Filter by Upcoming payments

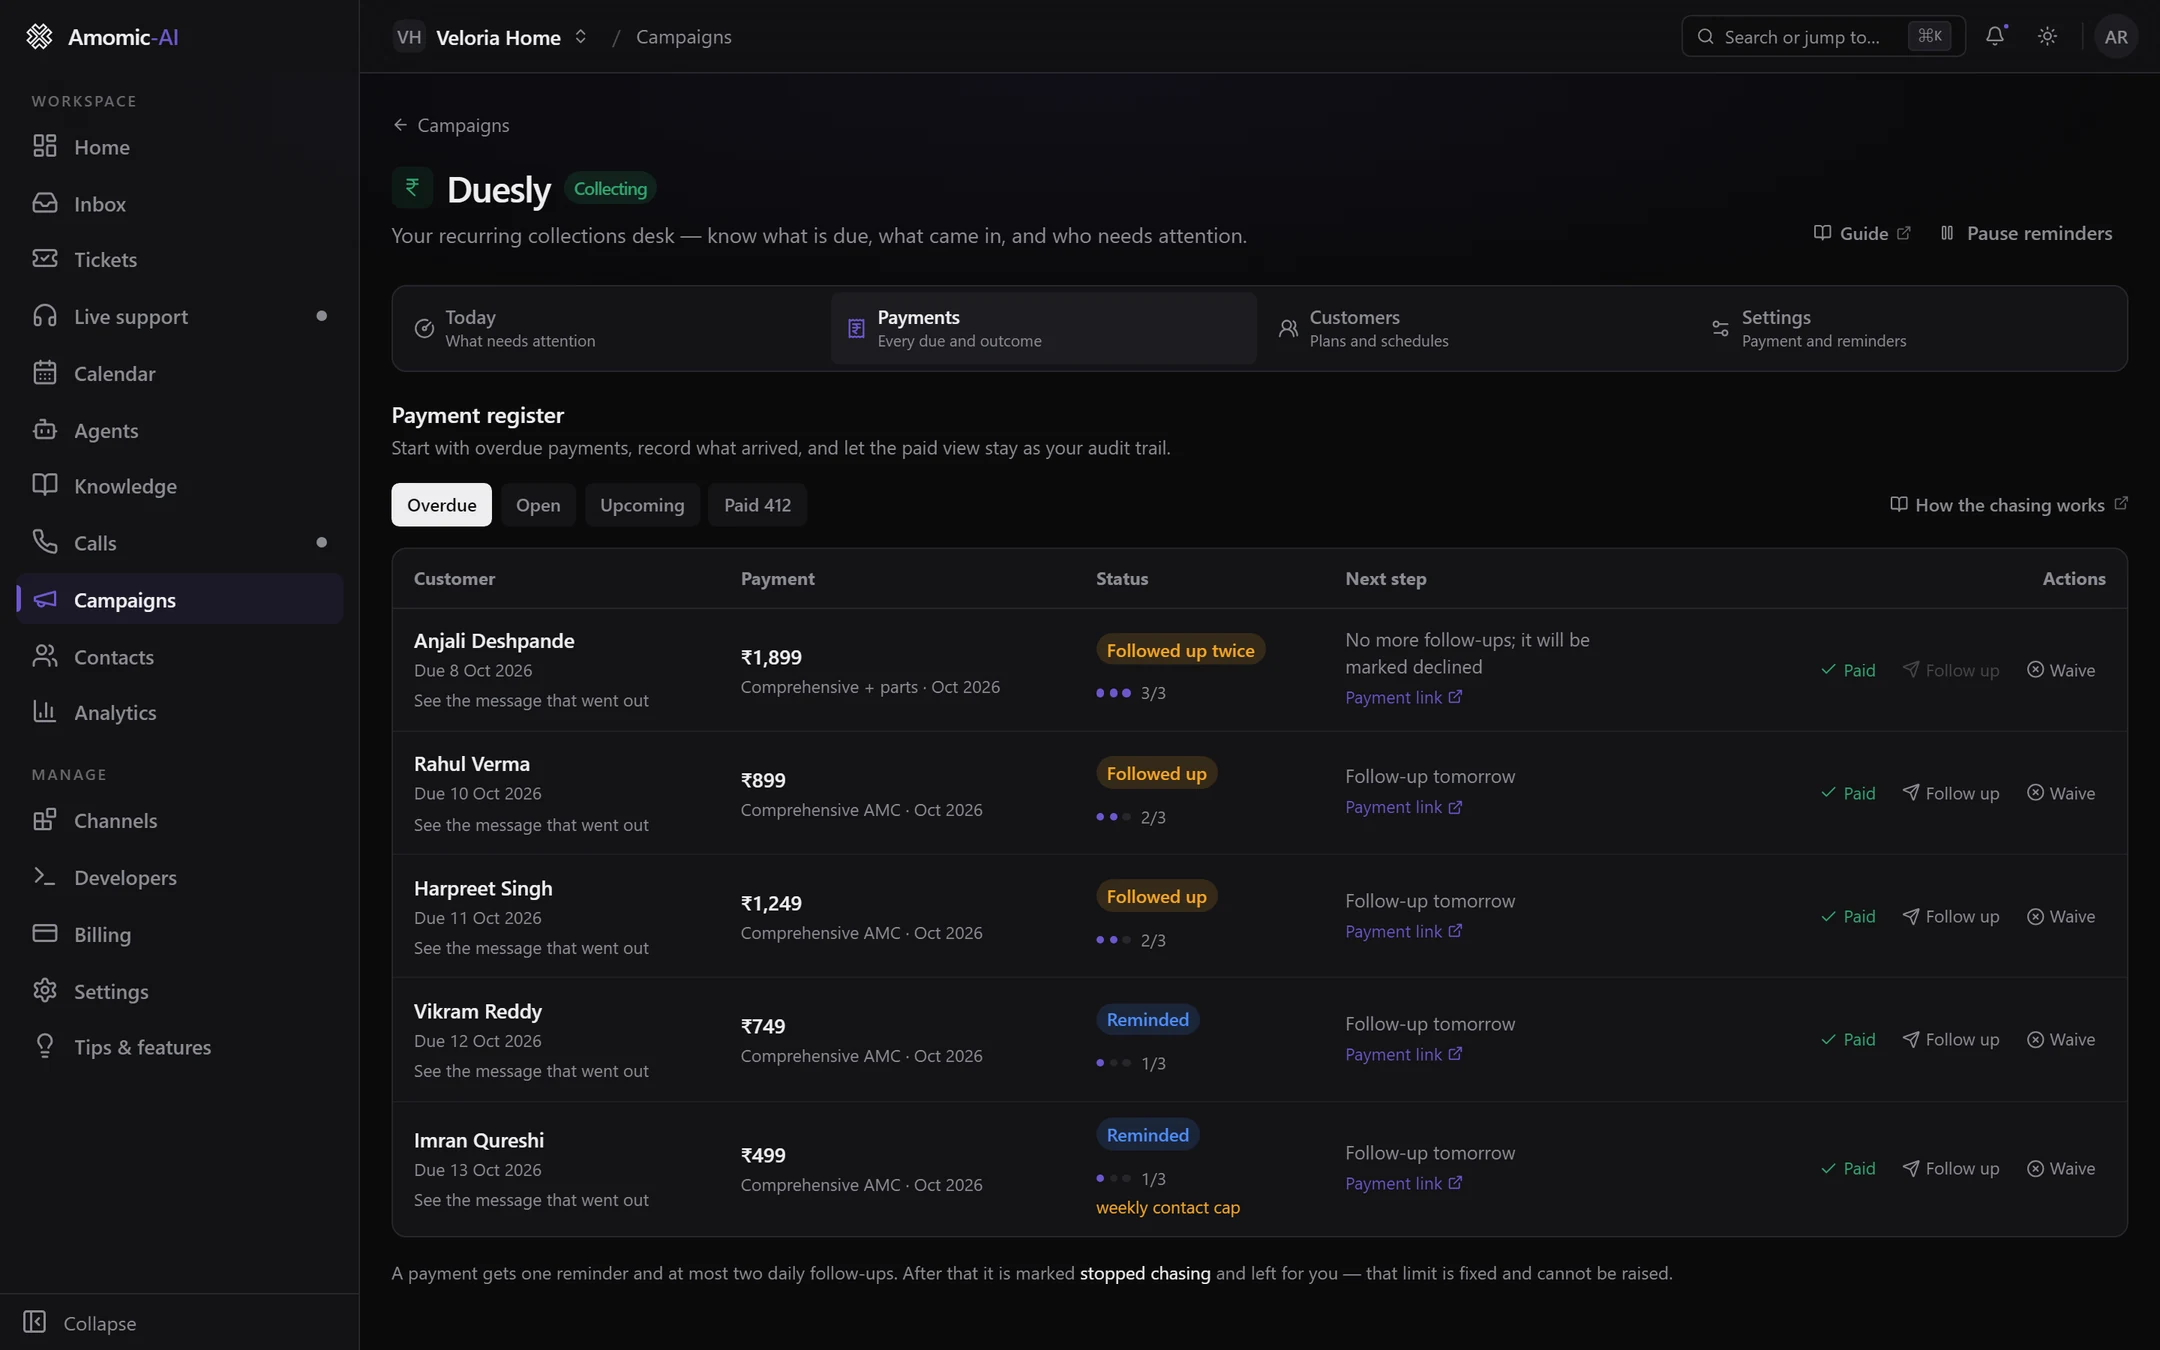point(642,505)
